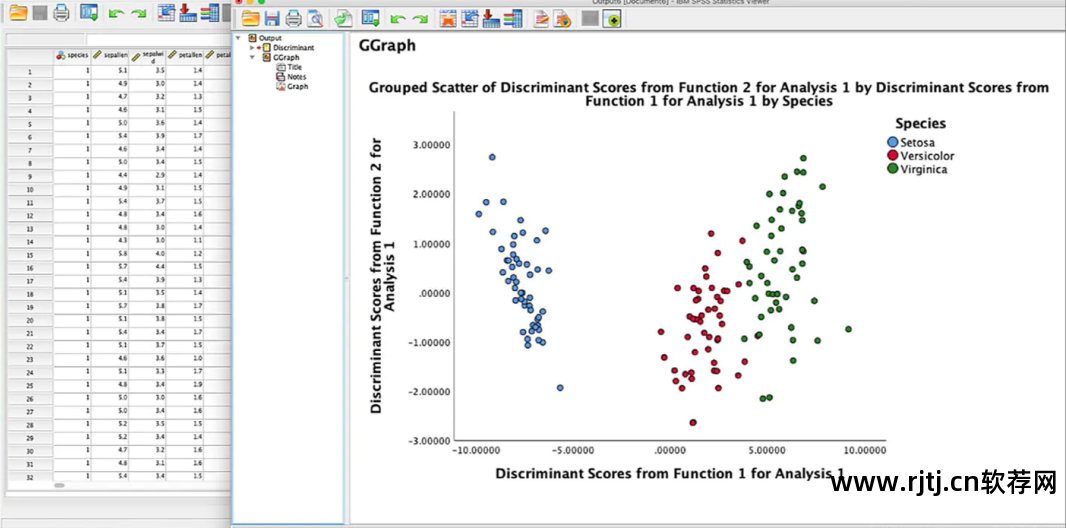This screenshot has height=528, width=1066.
Task: Redo in the Data Editor toolbar
Action: (x=139, y=13)
